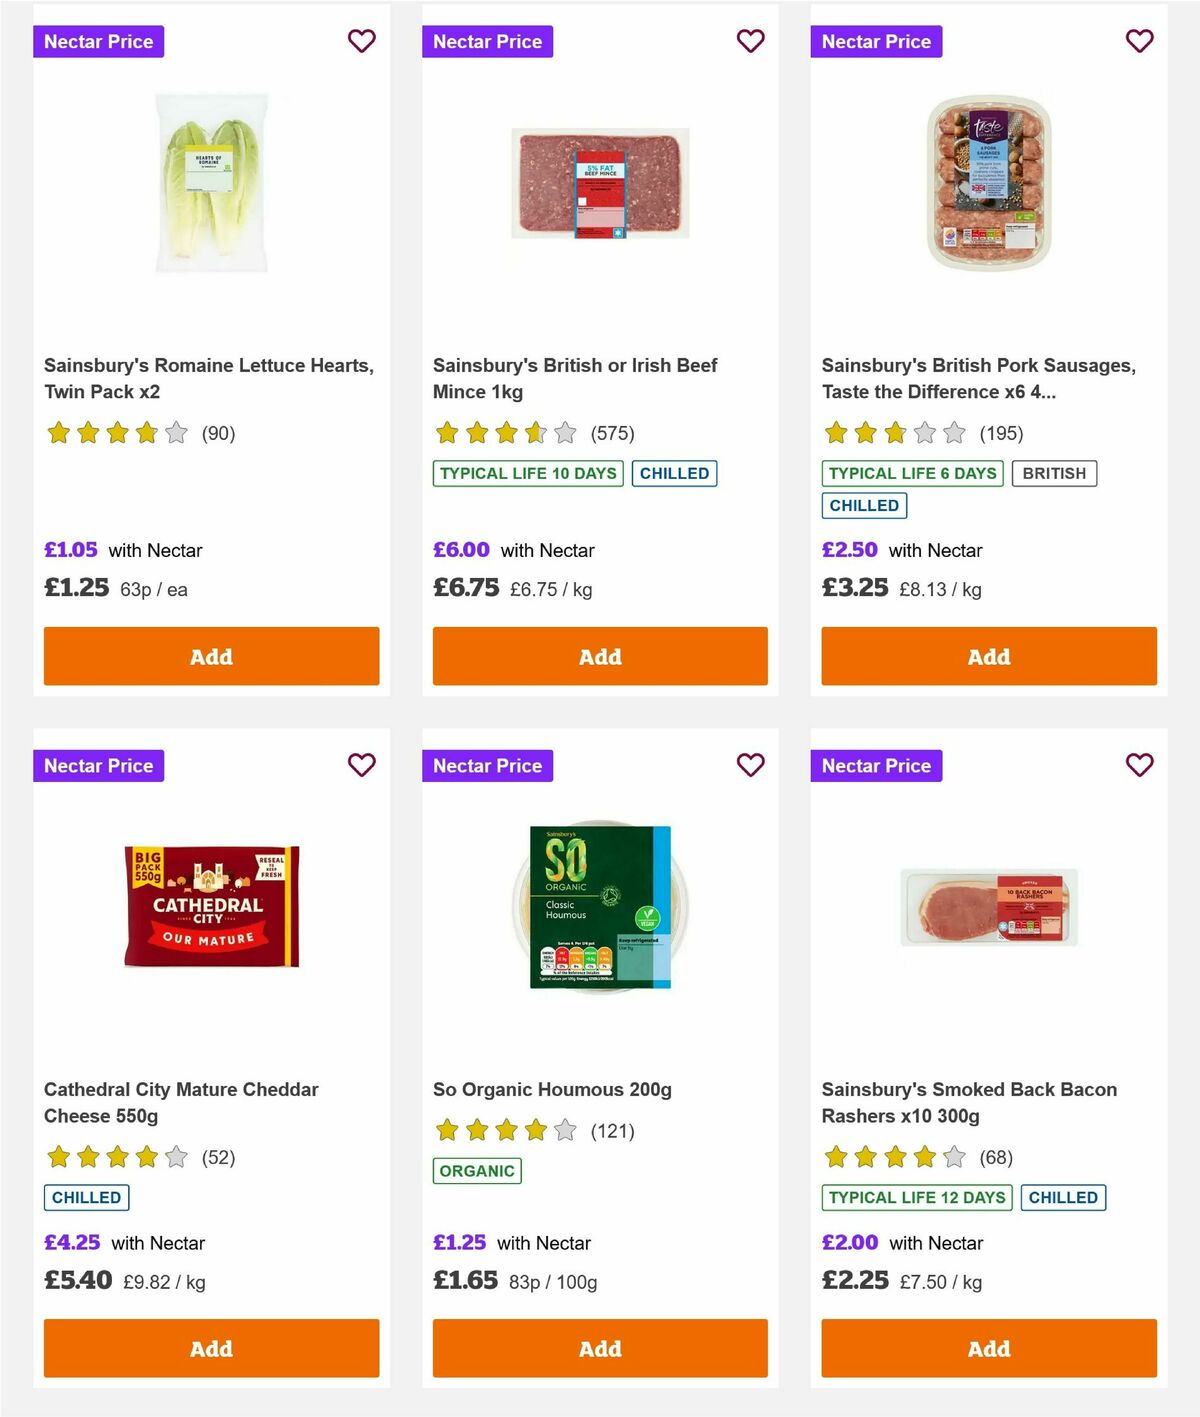Open reviews via the (52) count on Cheddar
1200x1417 pixels.
(x=217, y=1157)
